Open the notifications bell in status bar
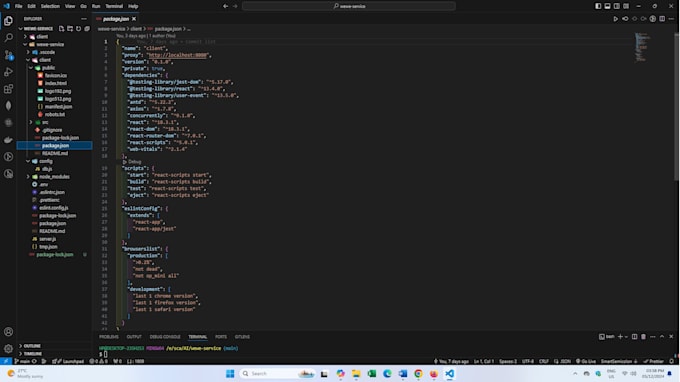 click(x=671, y=361)
